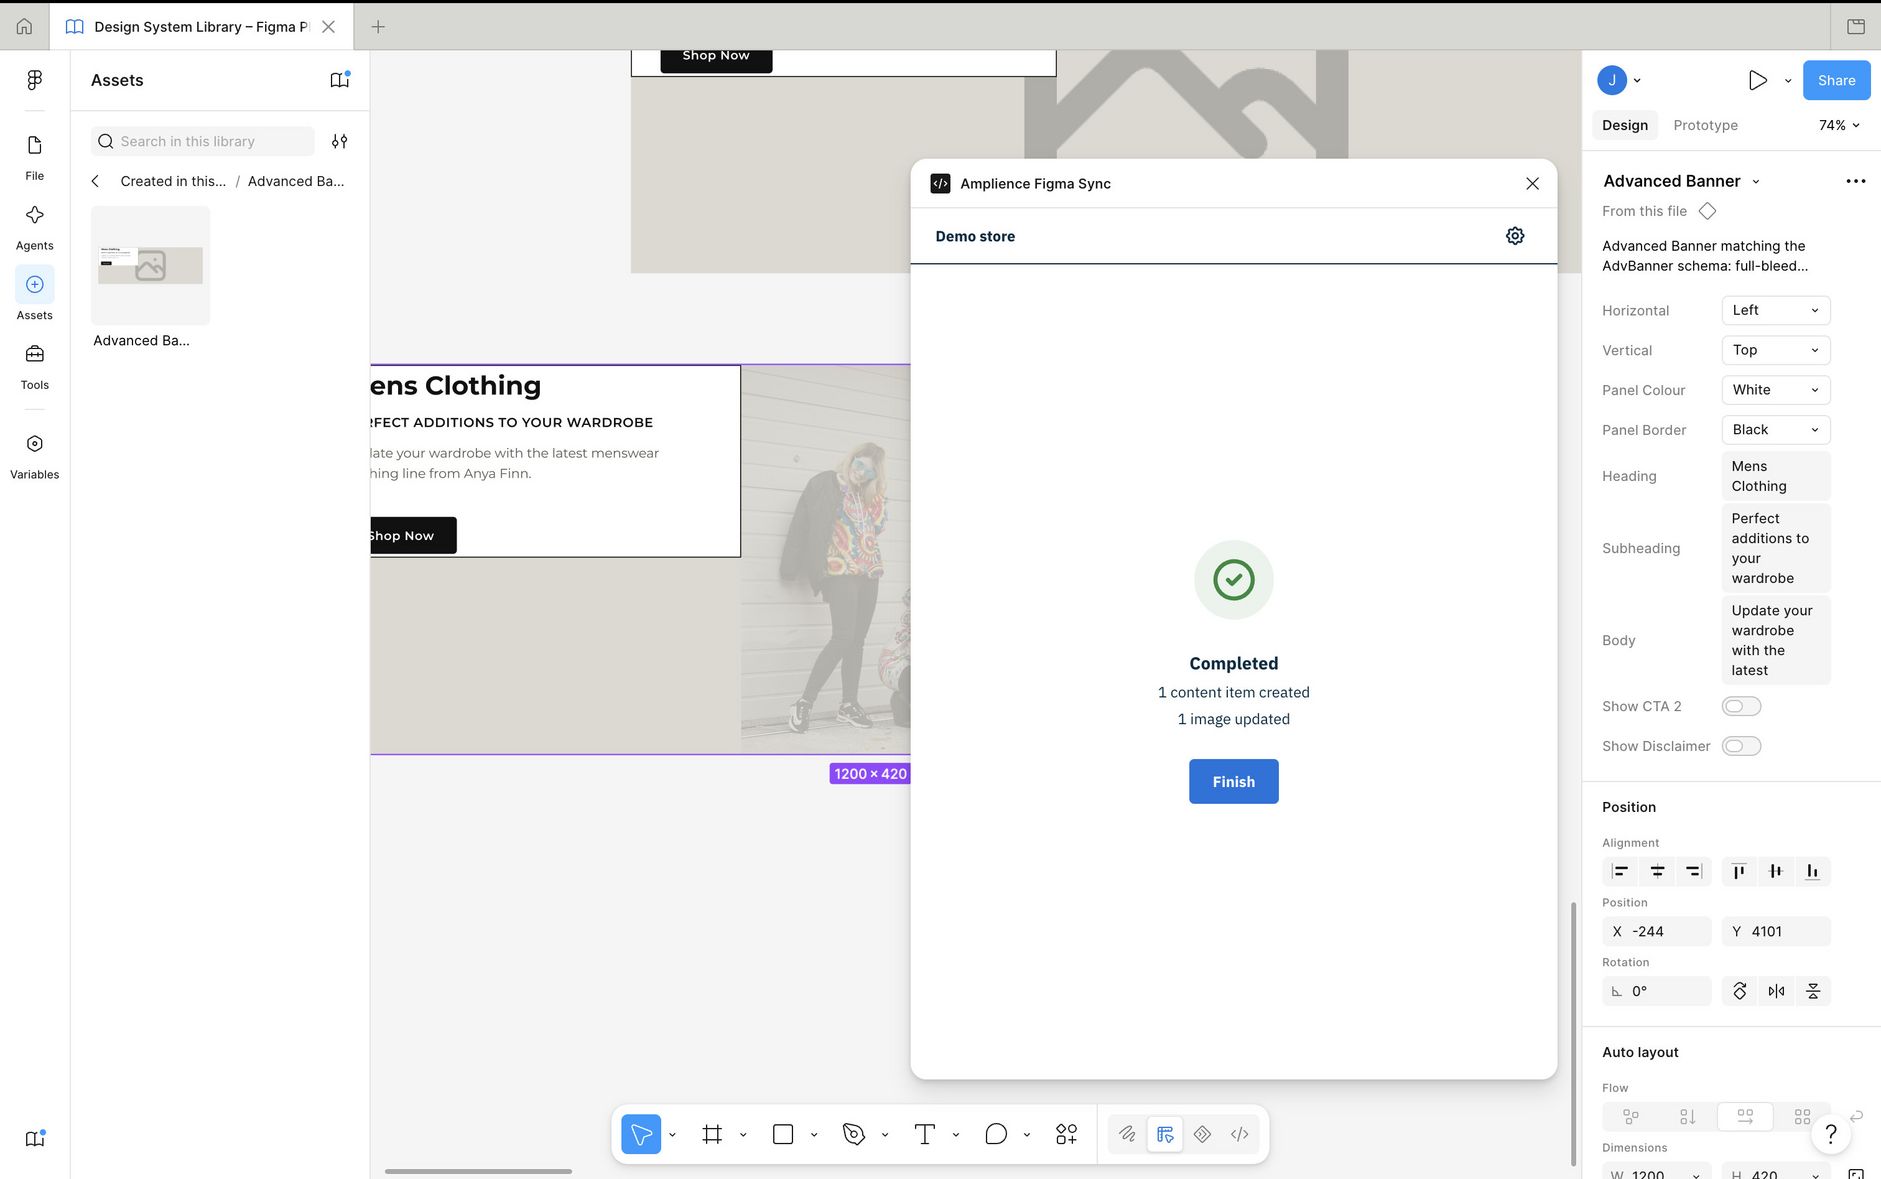Click the X position field
1881x1179 pixels.
tap(1657, 932)
